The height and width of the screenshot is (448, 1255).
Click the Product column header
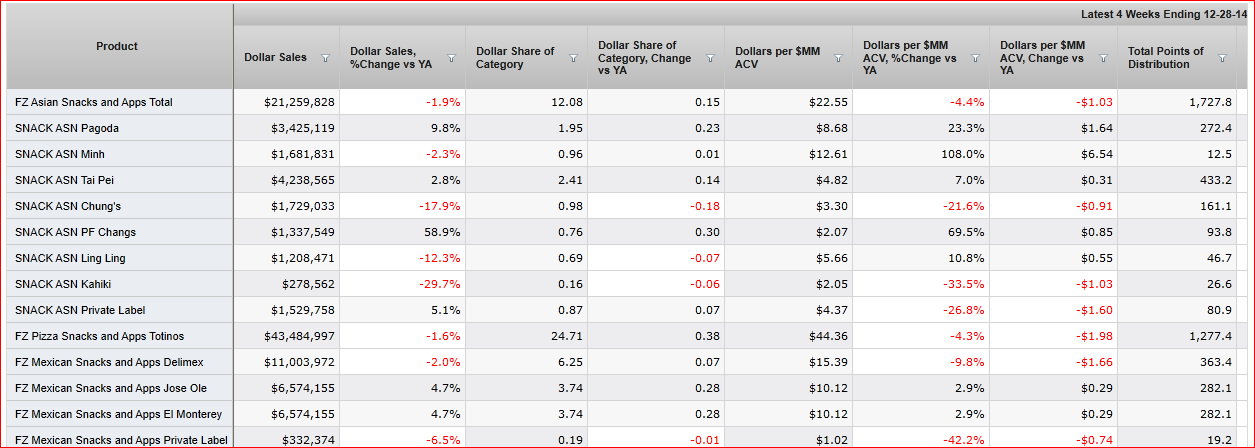(x=117, y=46)
